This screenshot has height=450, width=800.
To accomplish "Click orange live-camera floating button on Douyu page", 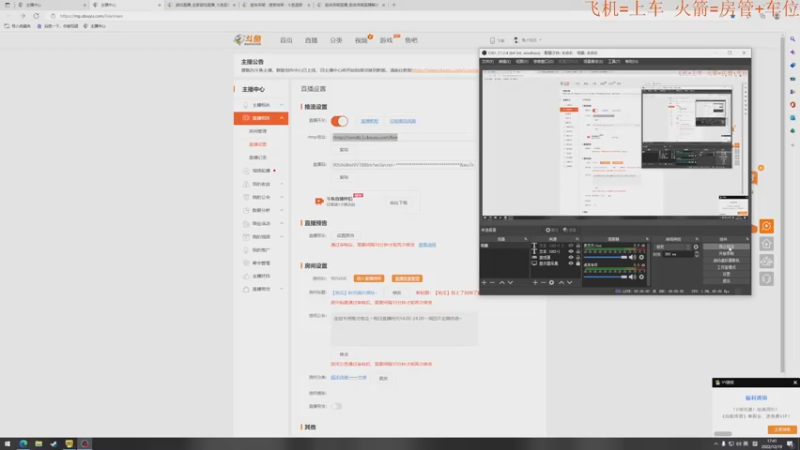I will pyautogui.click(x=766, y=226).
